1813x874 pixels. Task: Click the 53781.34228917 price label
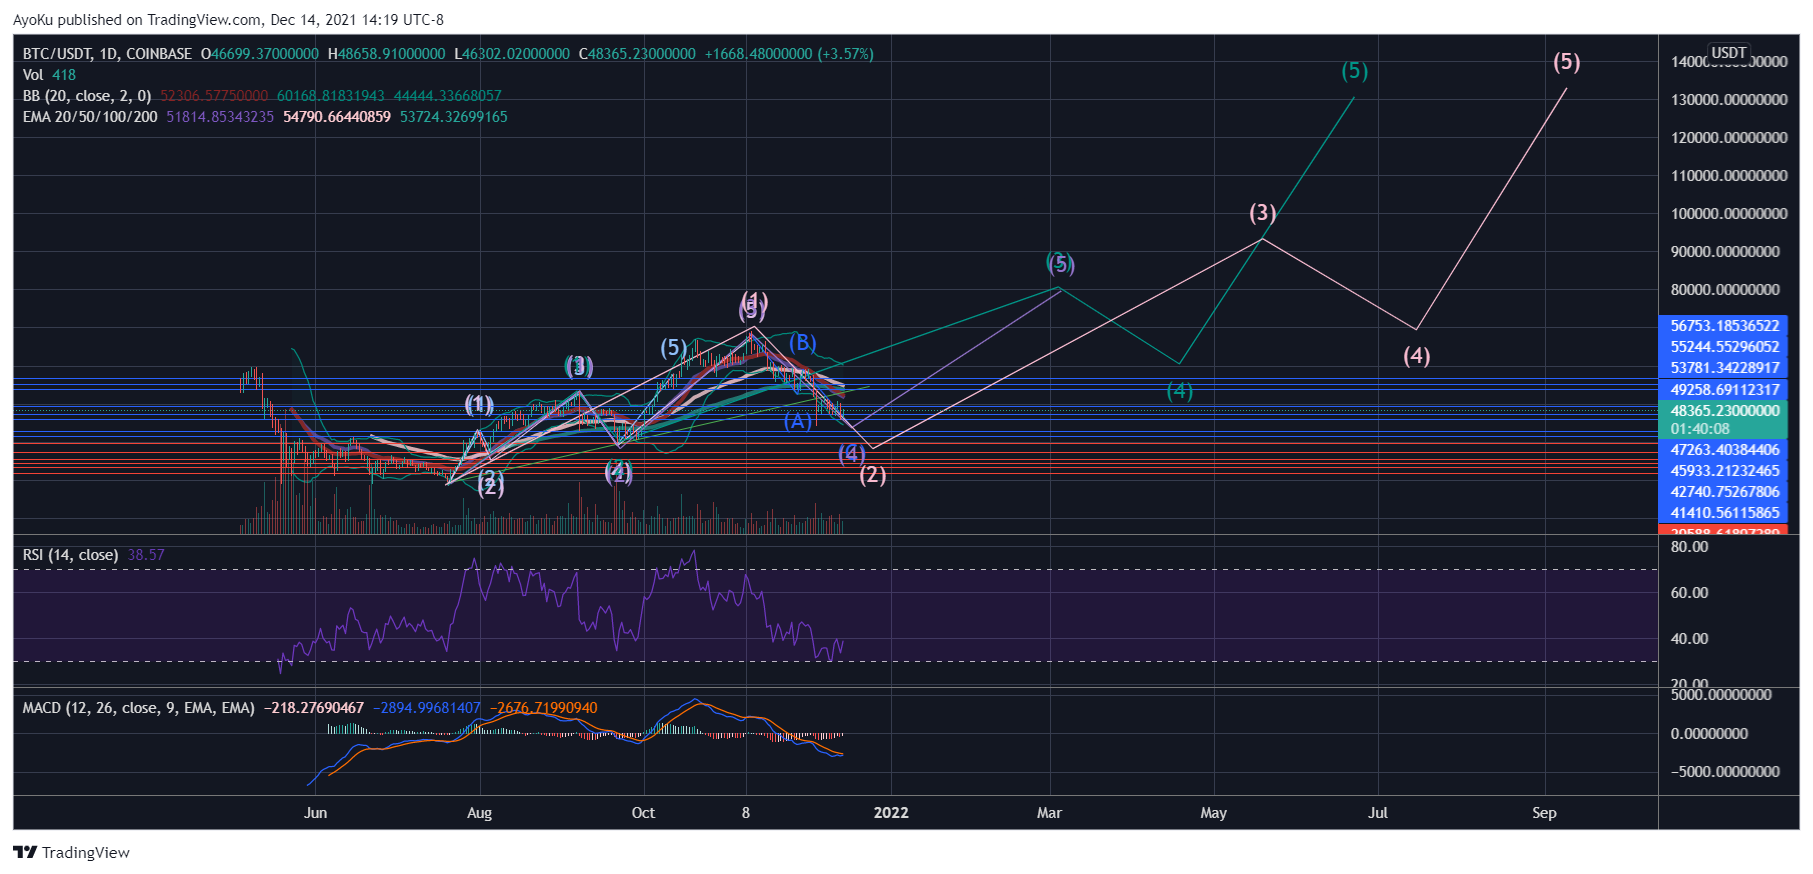tap(1724, 368)
